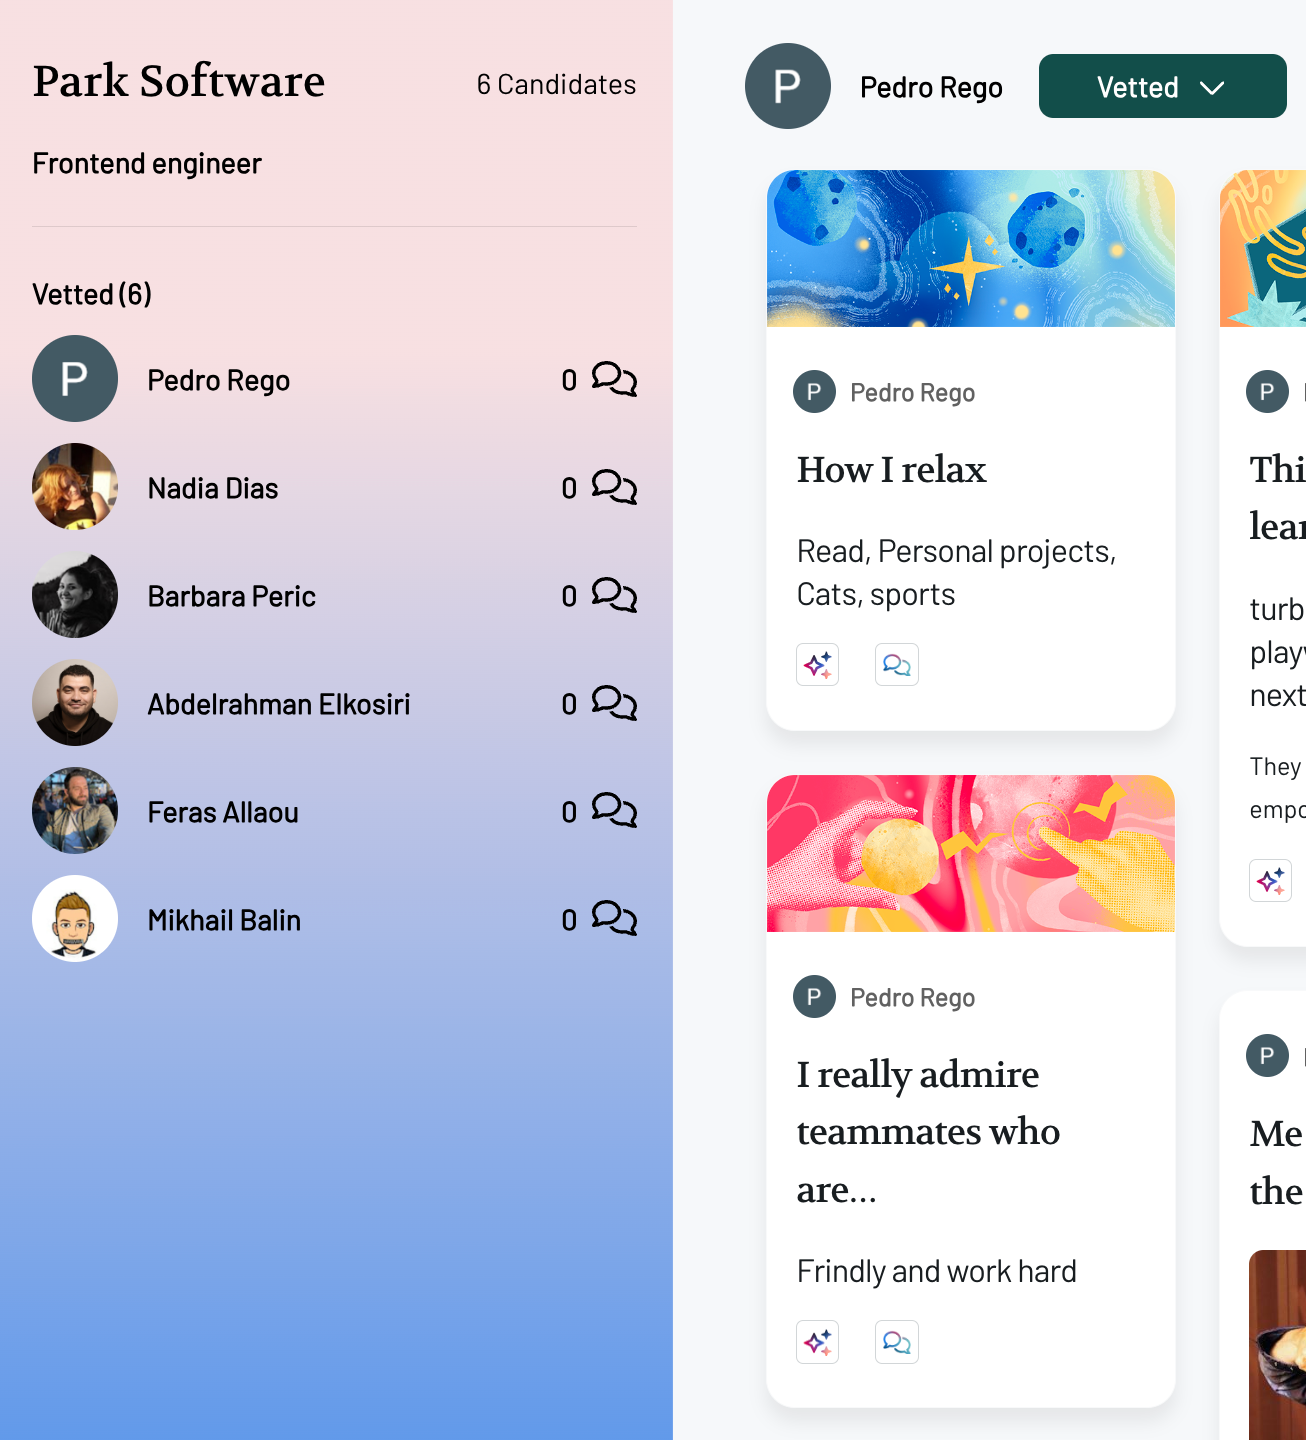Screen dimensions: 1306x1440
Task: Click chevron arrow in Vetted button
Action: pyautogui.click(x=1212, y=88)
